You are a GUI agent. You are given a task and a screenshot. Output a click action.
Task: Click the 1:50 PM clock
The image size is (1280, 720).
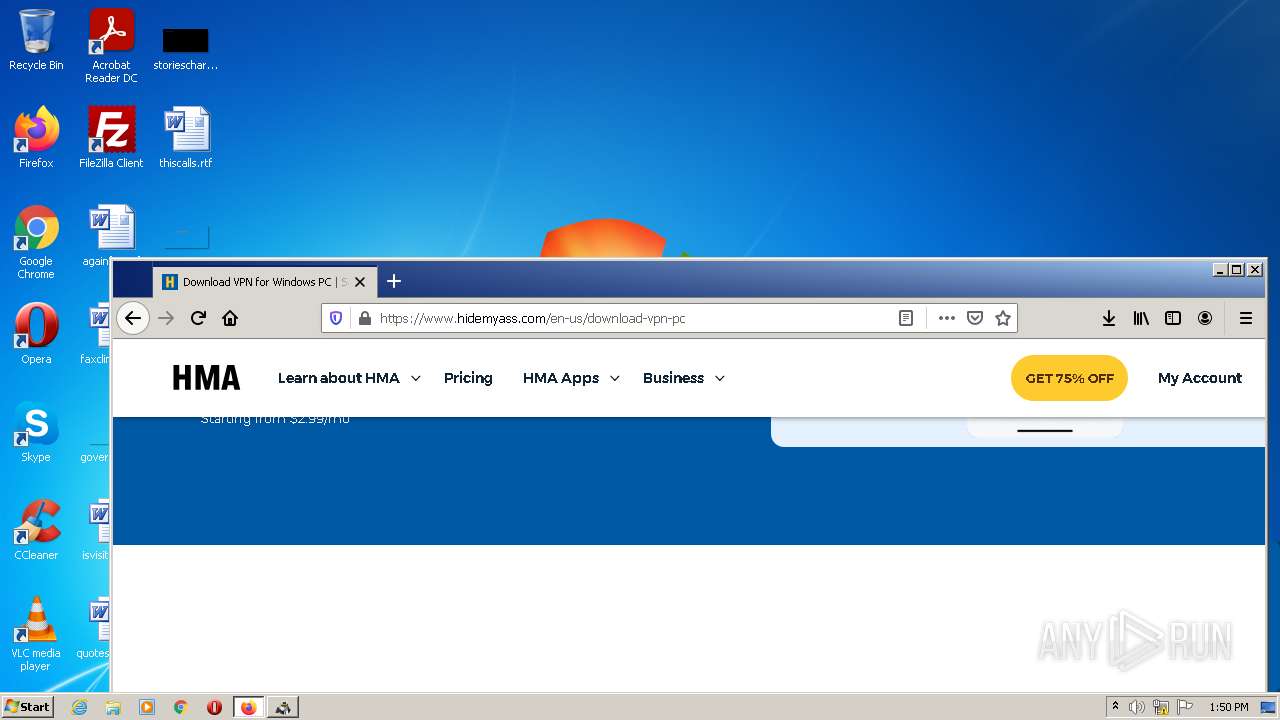pos(1228,707)
